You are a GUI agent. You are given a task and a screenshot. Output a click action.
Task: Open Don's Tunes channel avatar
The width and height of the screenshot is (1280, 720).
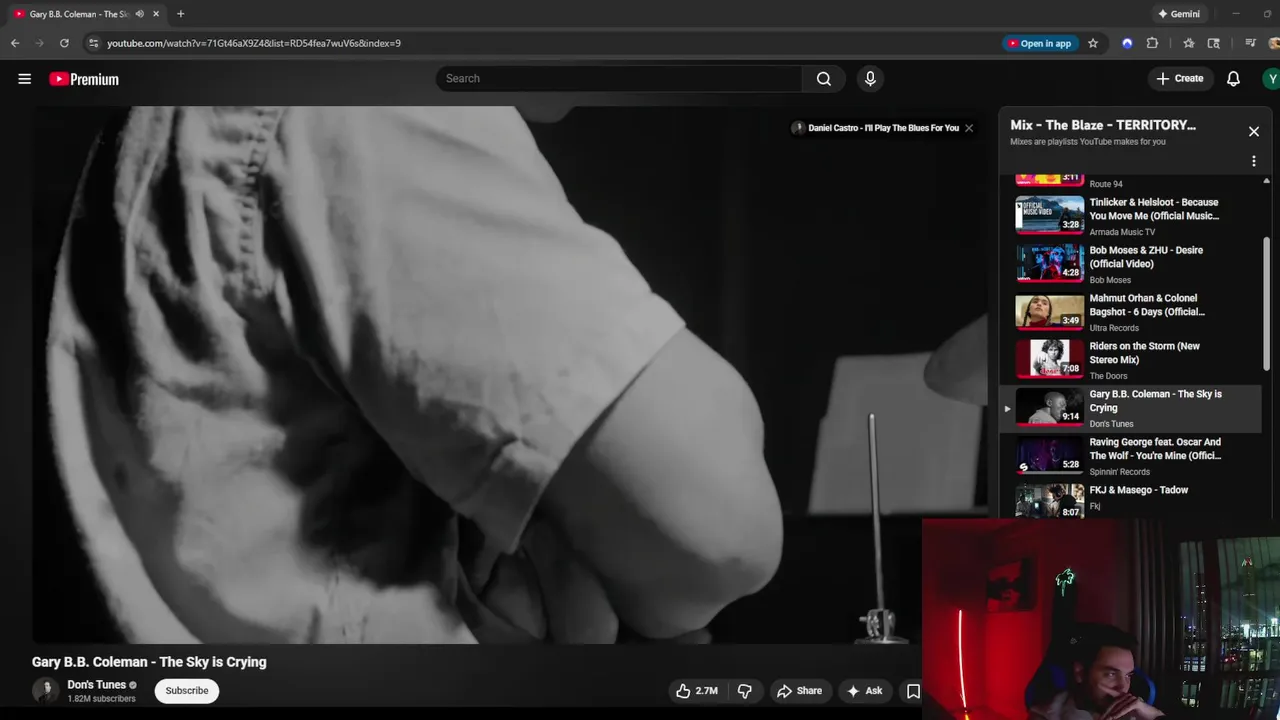(x=45, y=691)
